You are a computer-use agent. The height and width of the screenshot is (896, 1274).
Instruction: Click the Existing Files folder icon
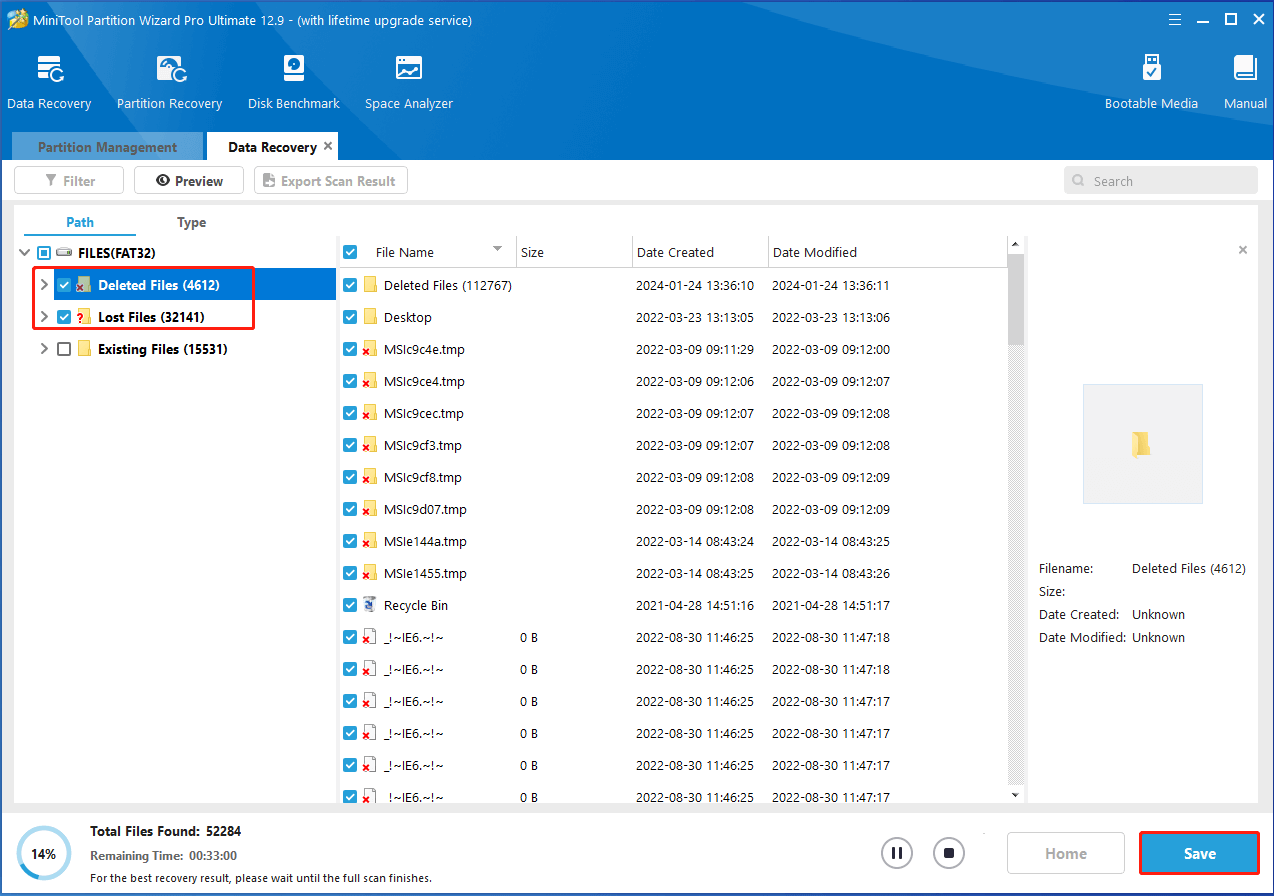point(84,349)
